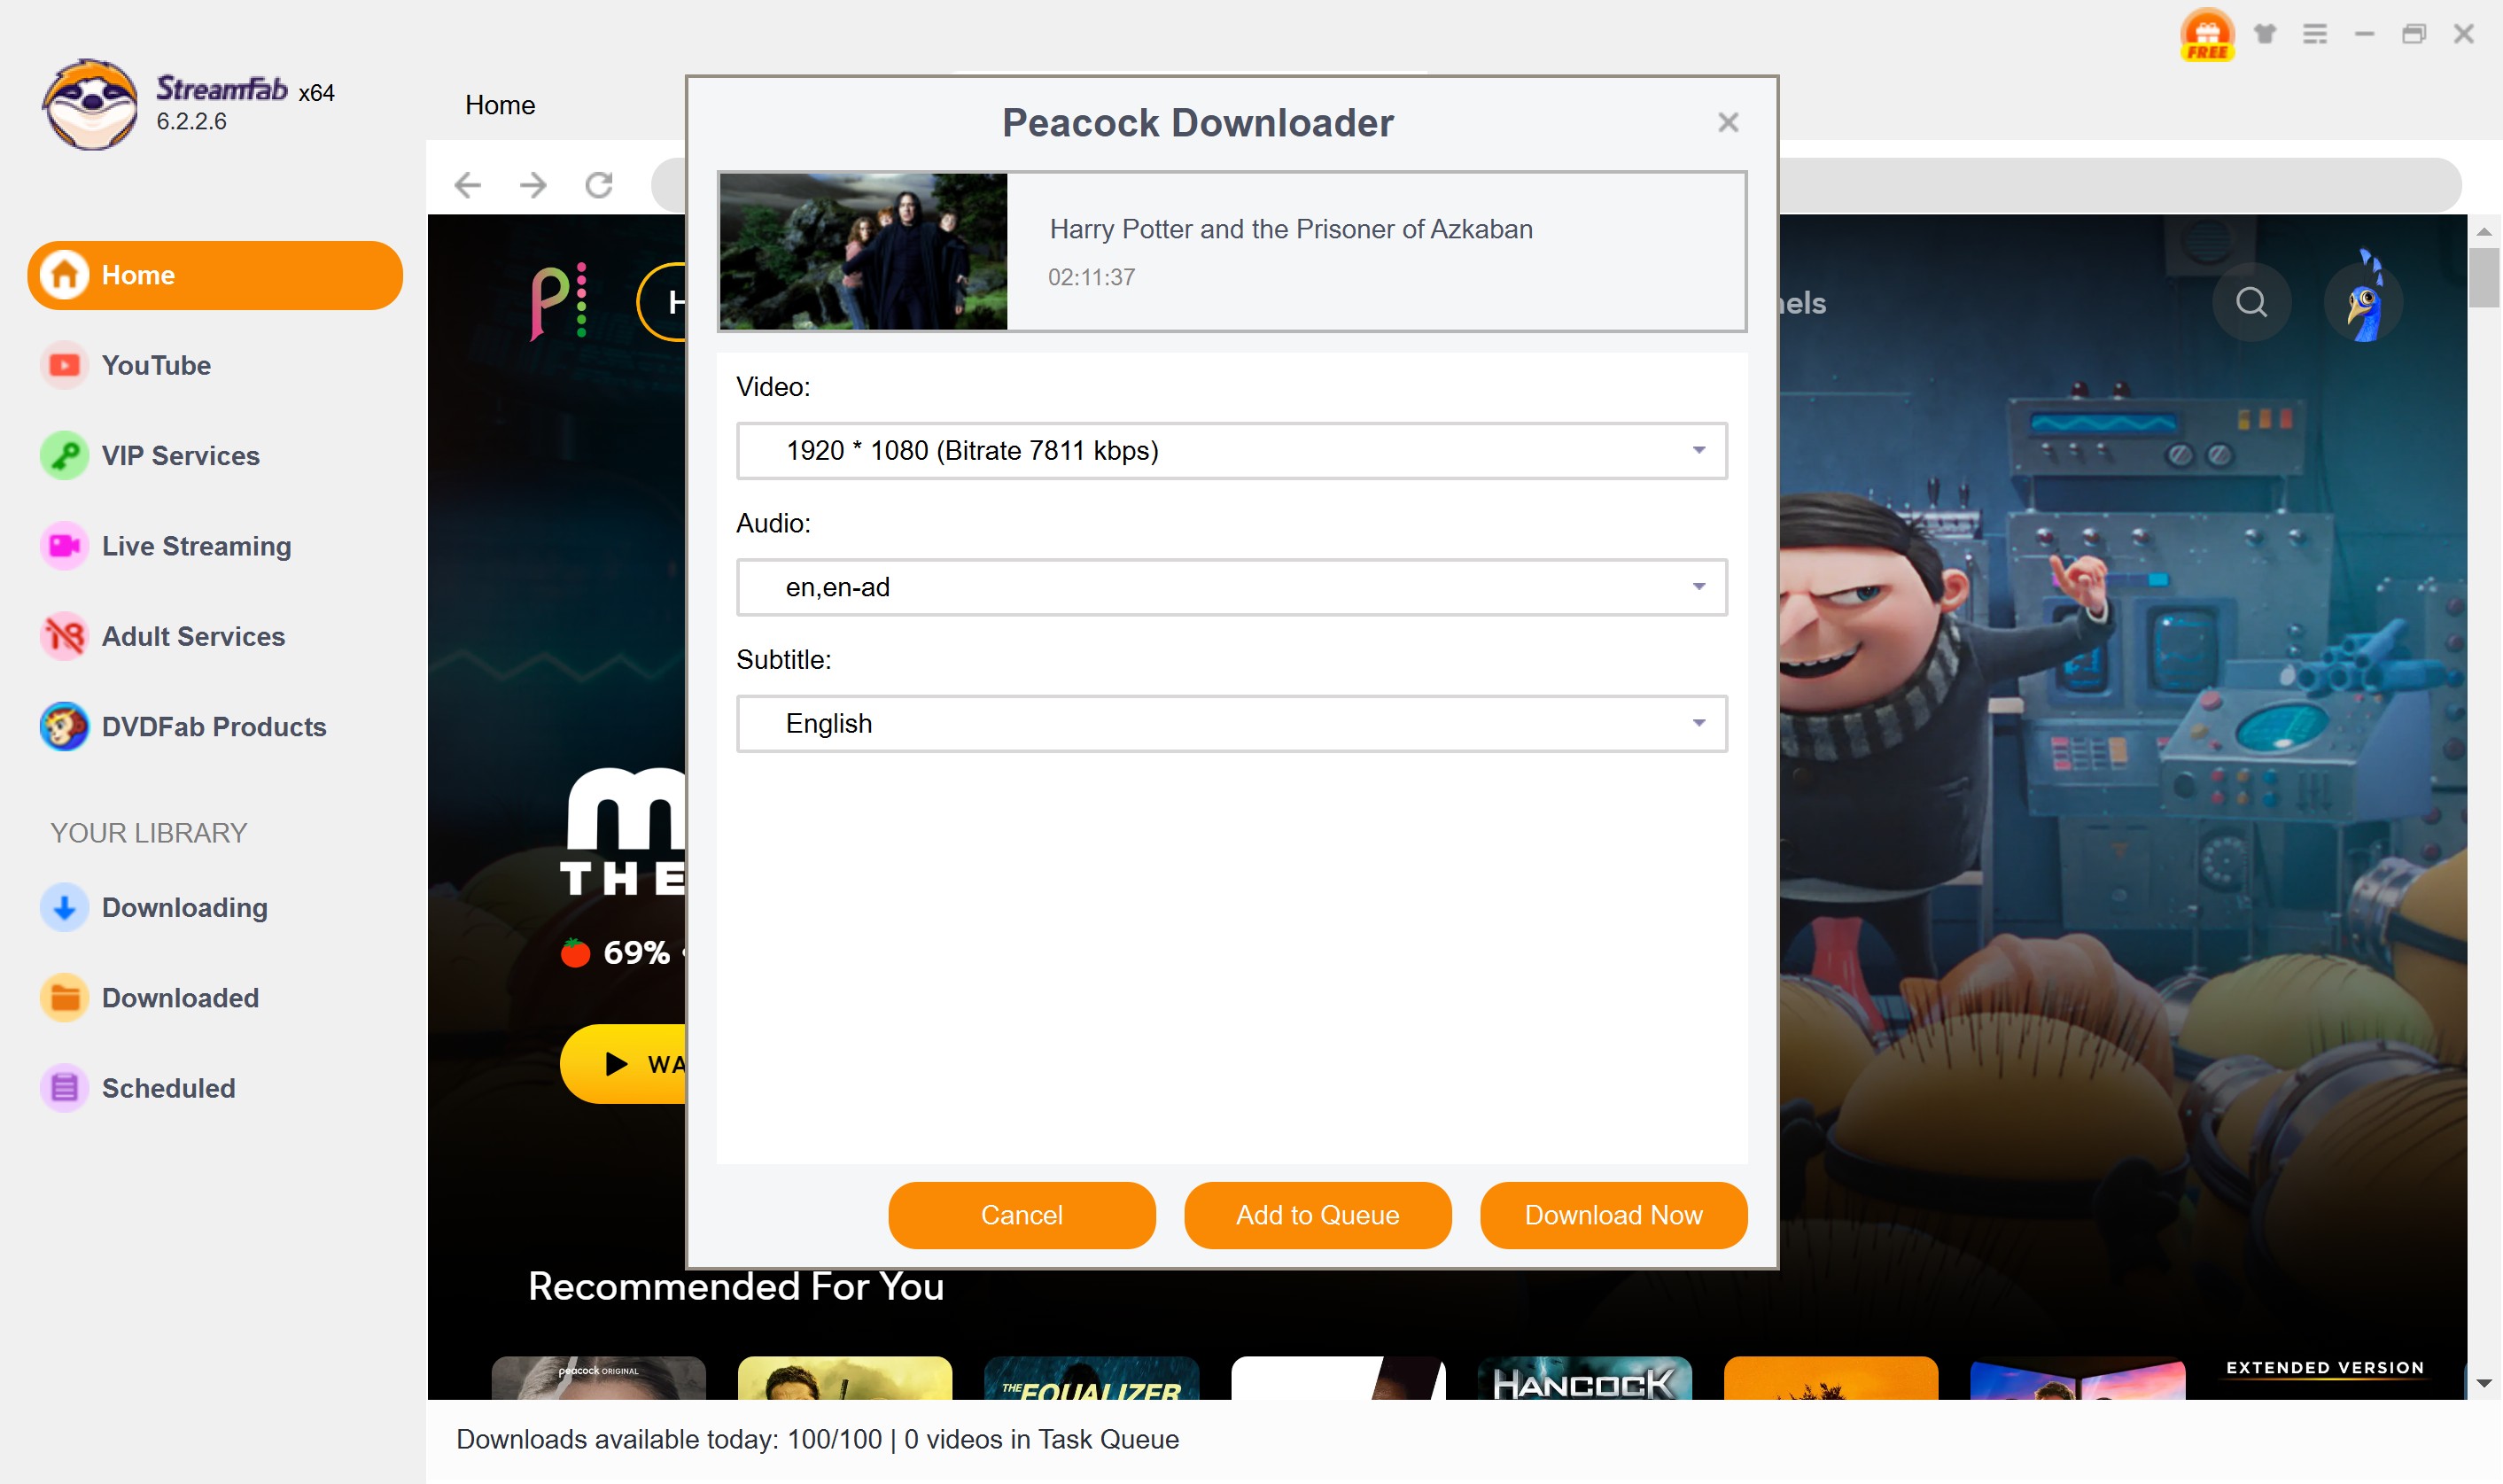Open DVDFab Products section
This screenshot has width=2503, height=1484.
[213, 727]
